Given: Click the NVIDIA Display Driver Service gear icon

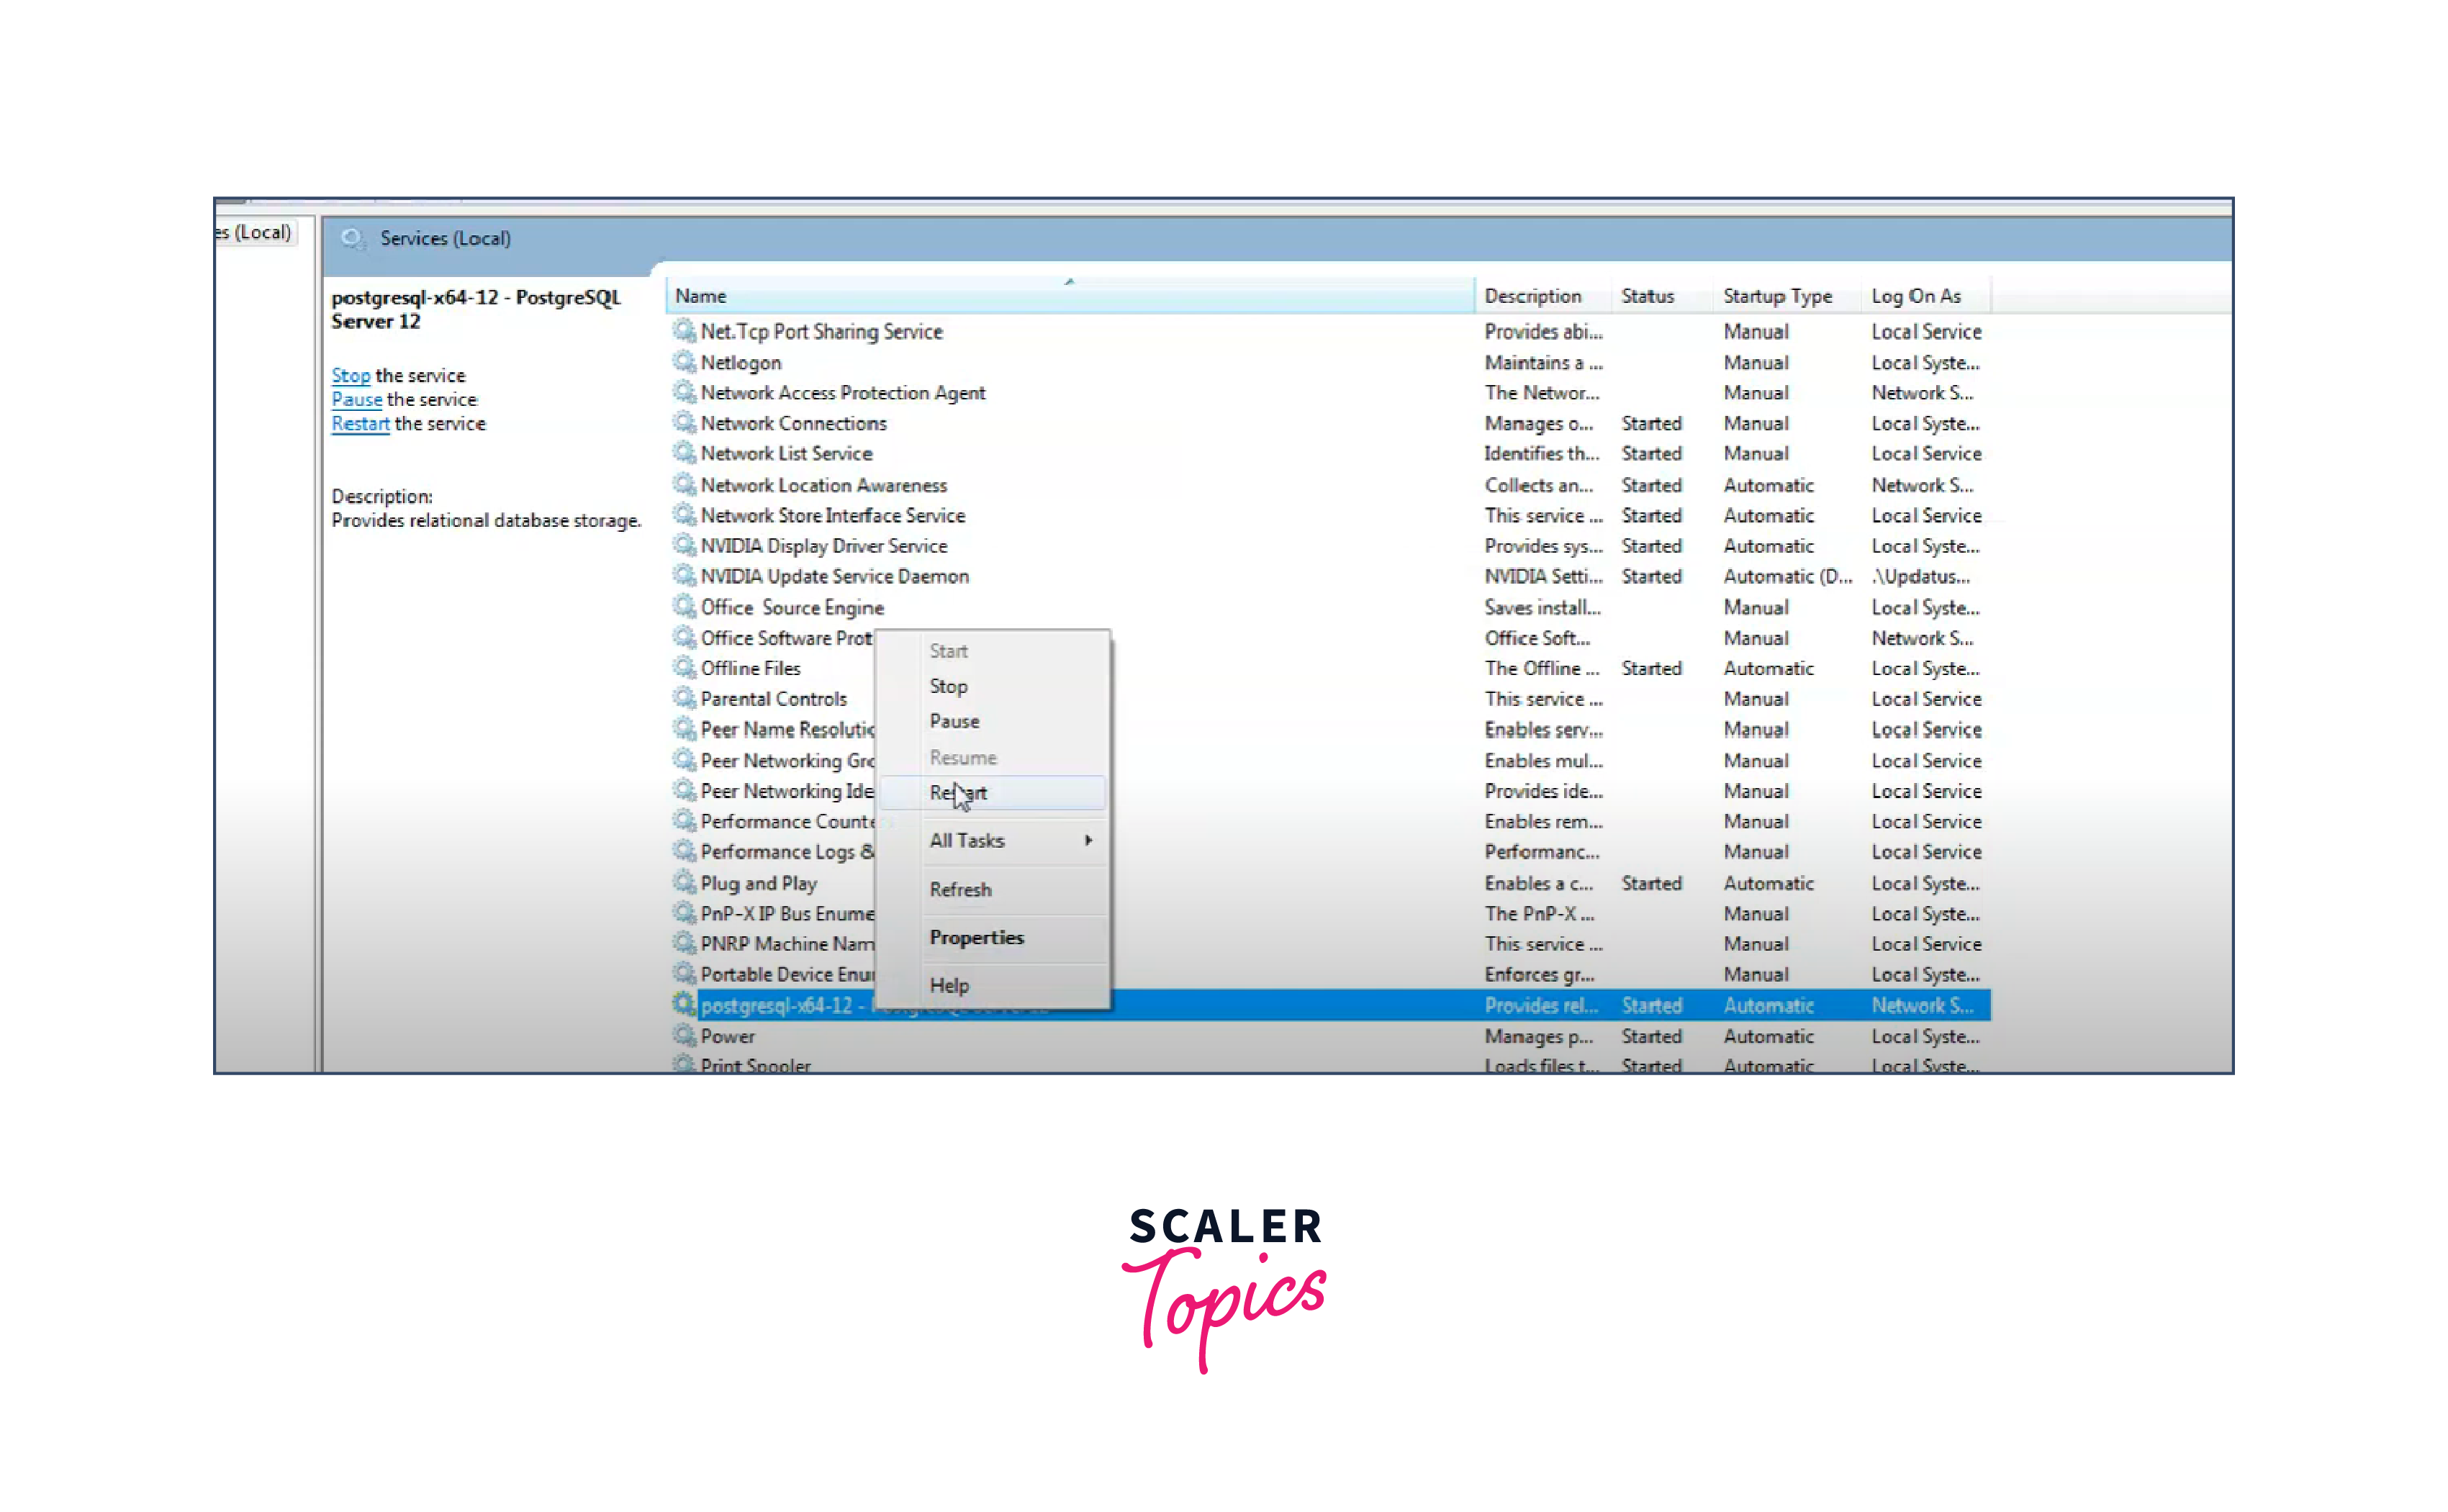Looking at the screenshot, I should (x=684, y=545).
